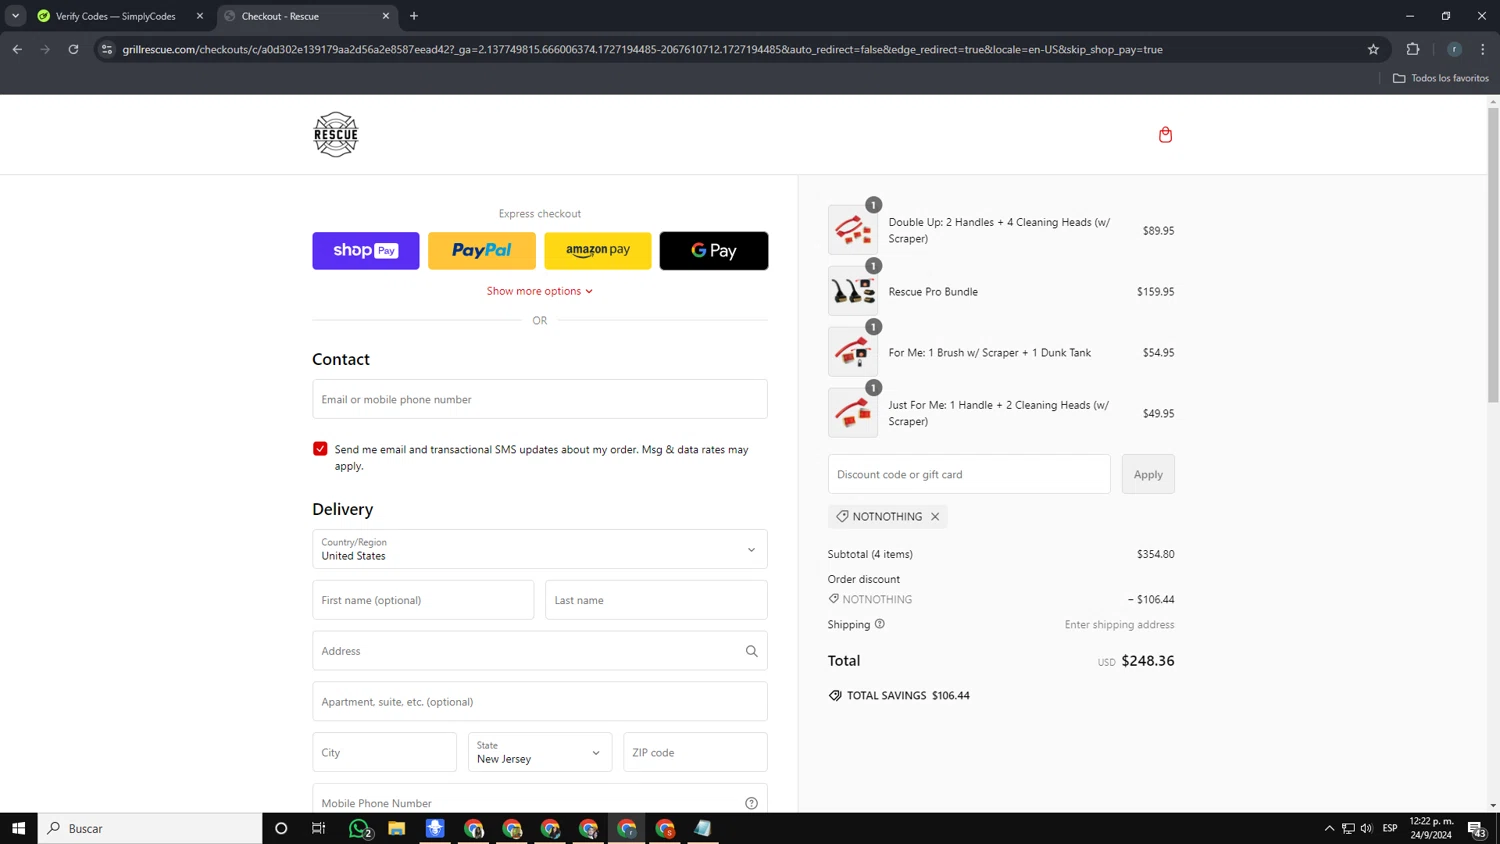Expand Show more options for express checkout
The width and height of the screenshot is (1500, 844).
[x=540, y=291]
